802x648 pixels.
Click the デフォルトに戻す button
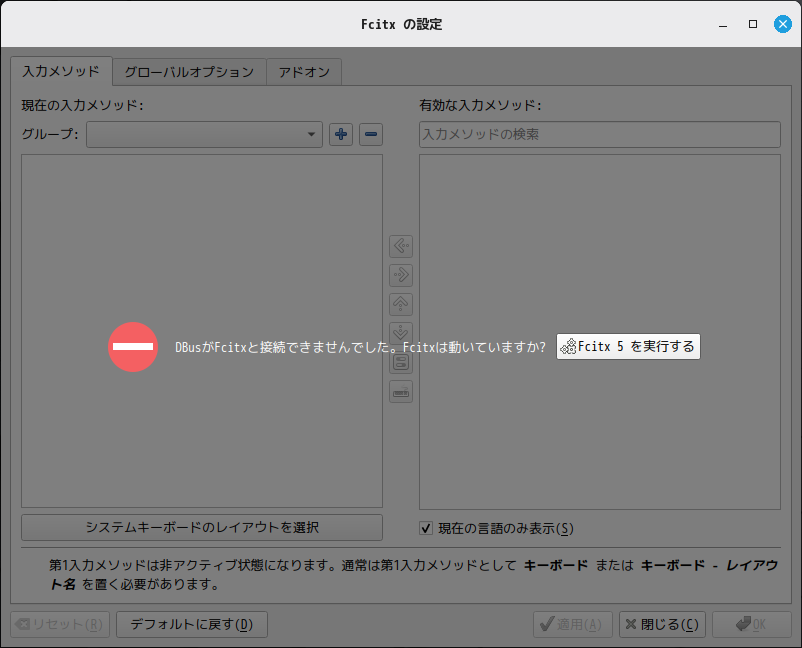tap(192, 624)
